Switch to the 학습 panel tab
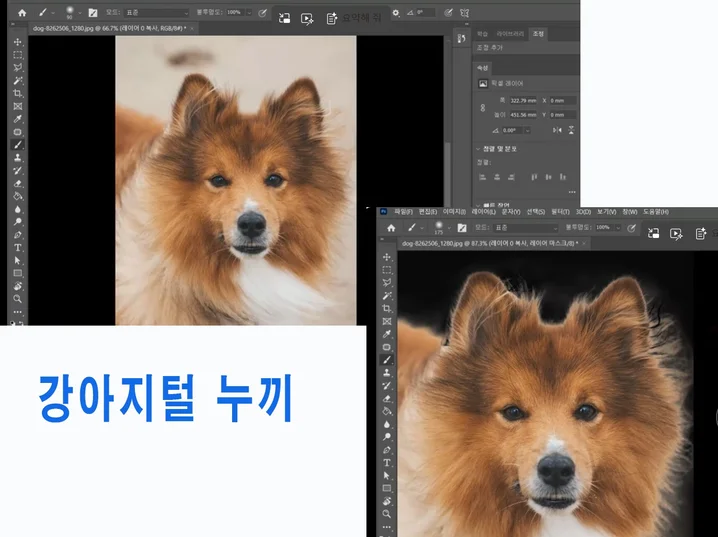Screen dimensions: 718x537 click(x=482, y=34)
